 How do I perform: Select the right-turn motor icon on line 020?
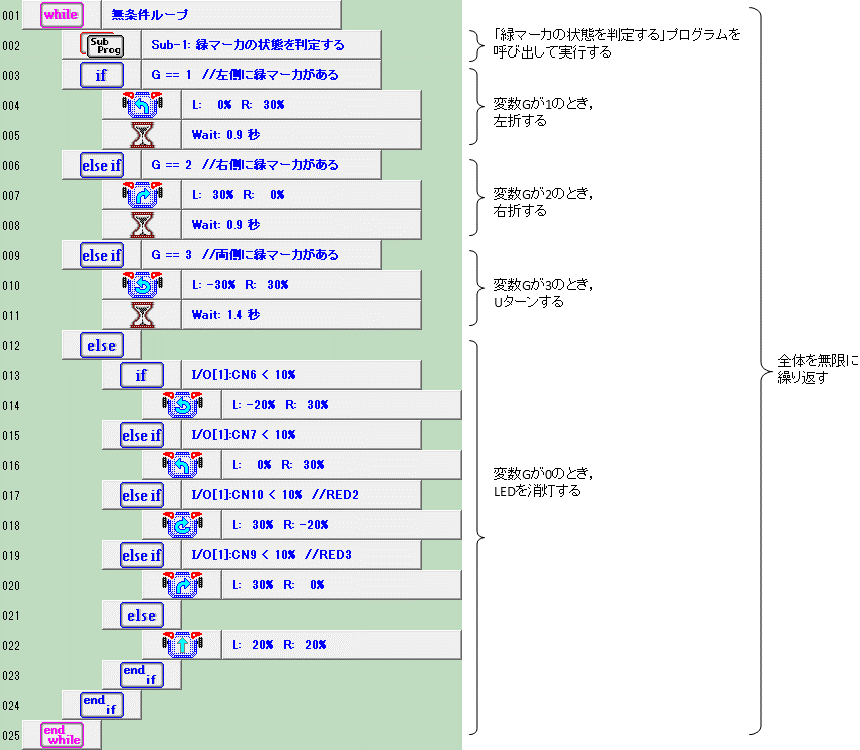pyautogui.click(x=182, y=585)
